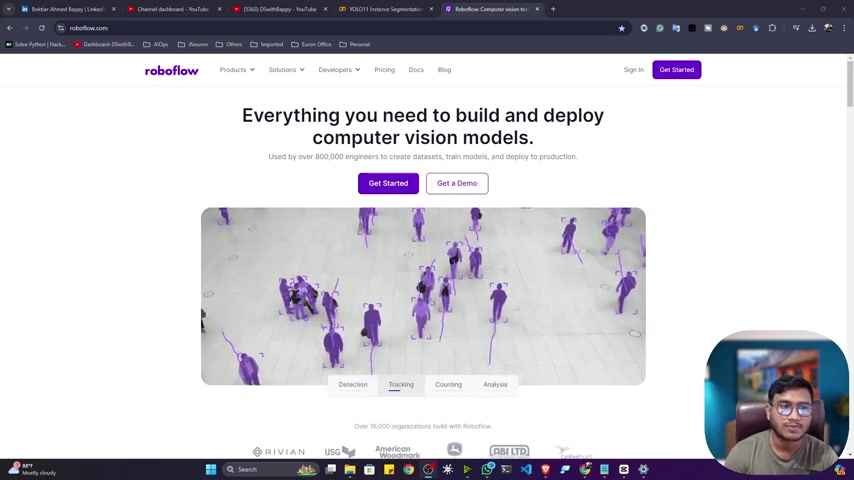Open a new browser tab with plus icon
Viewport: 854px width, 480px height.
point(553,9)
